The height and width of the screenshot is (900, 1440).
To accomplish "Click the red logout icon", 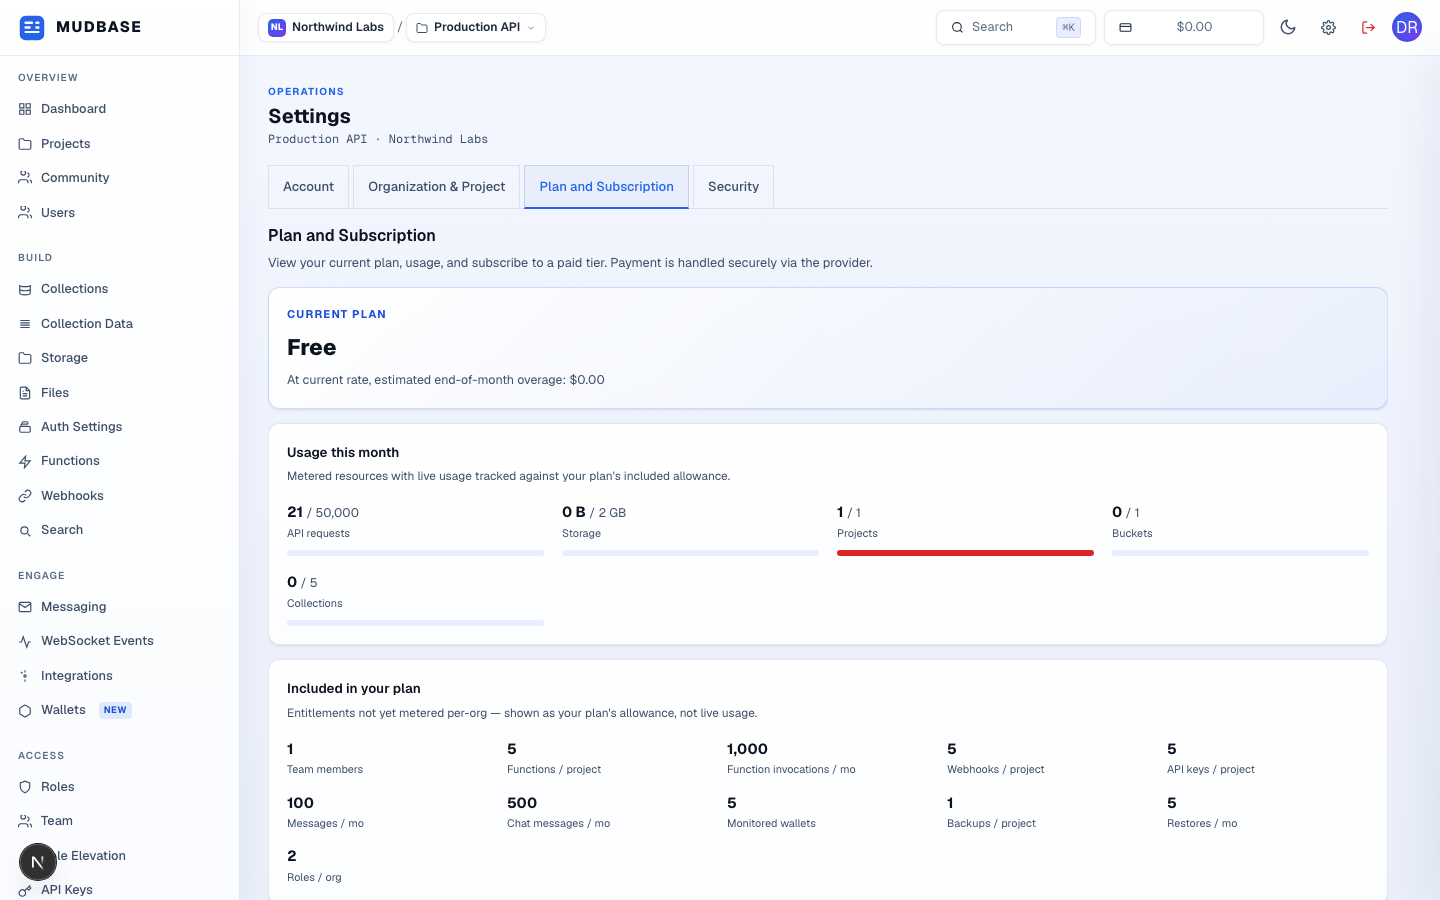I will (x=1368, y=28).
